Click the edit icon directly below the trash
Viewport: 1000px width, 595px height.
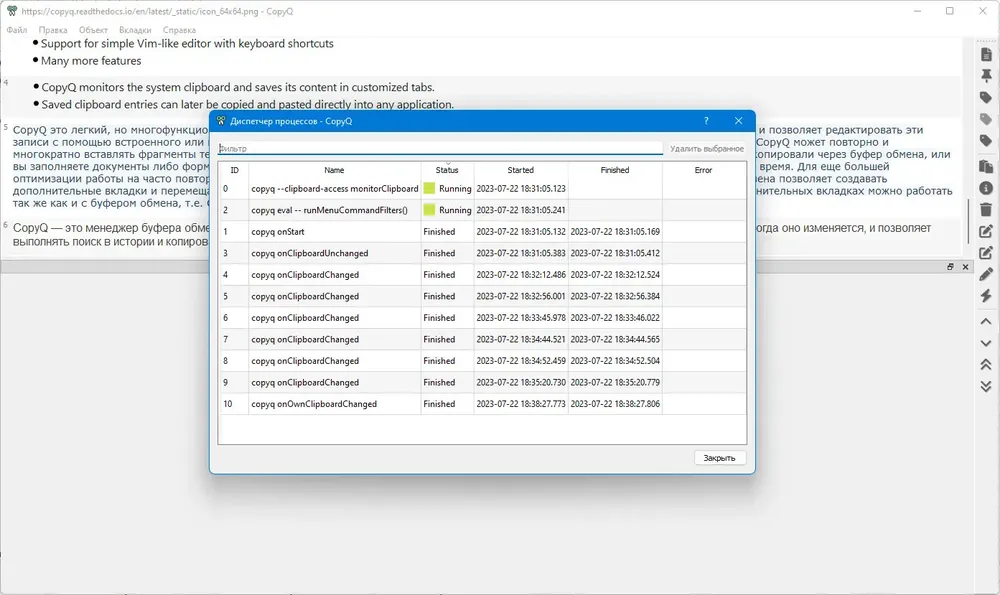click(986, 231)
